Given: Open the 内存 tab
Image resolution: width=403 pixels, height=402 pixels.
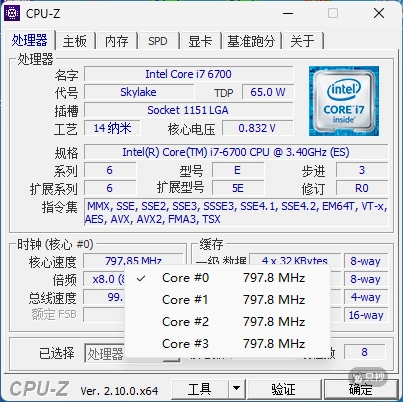Looking at the screenshot, I should (117, 41).
